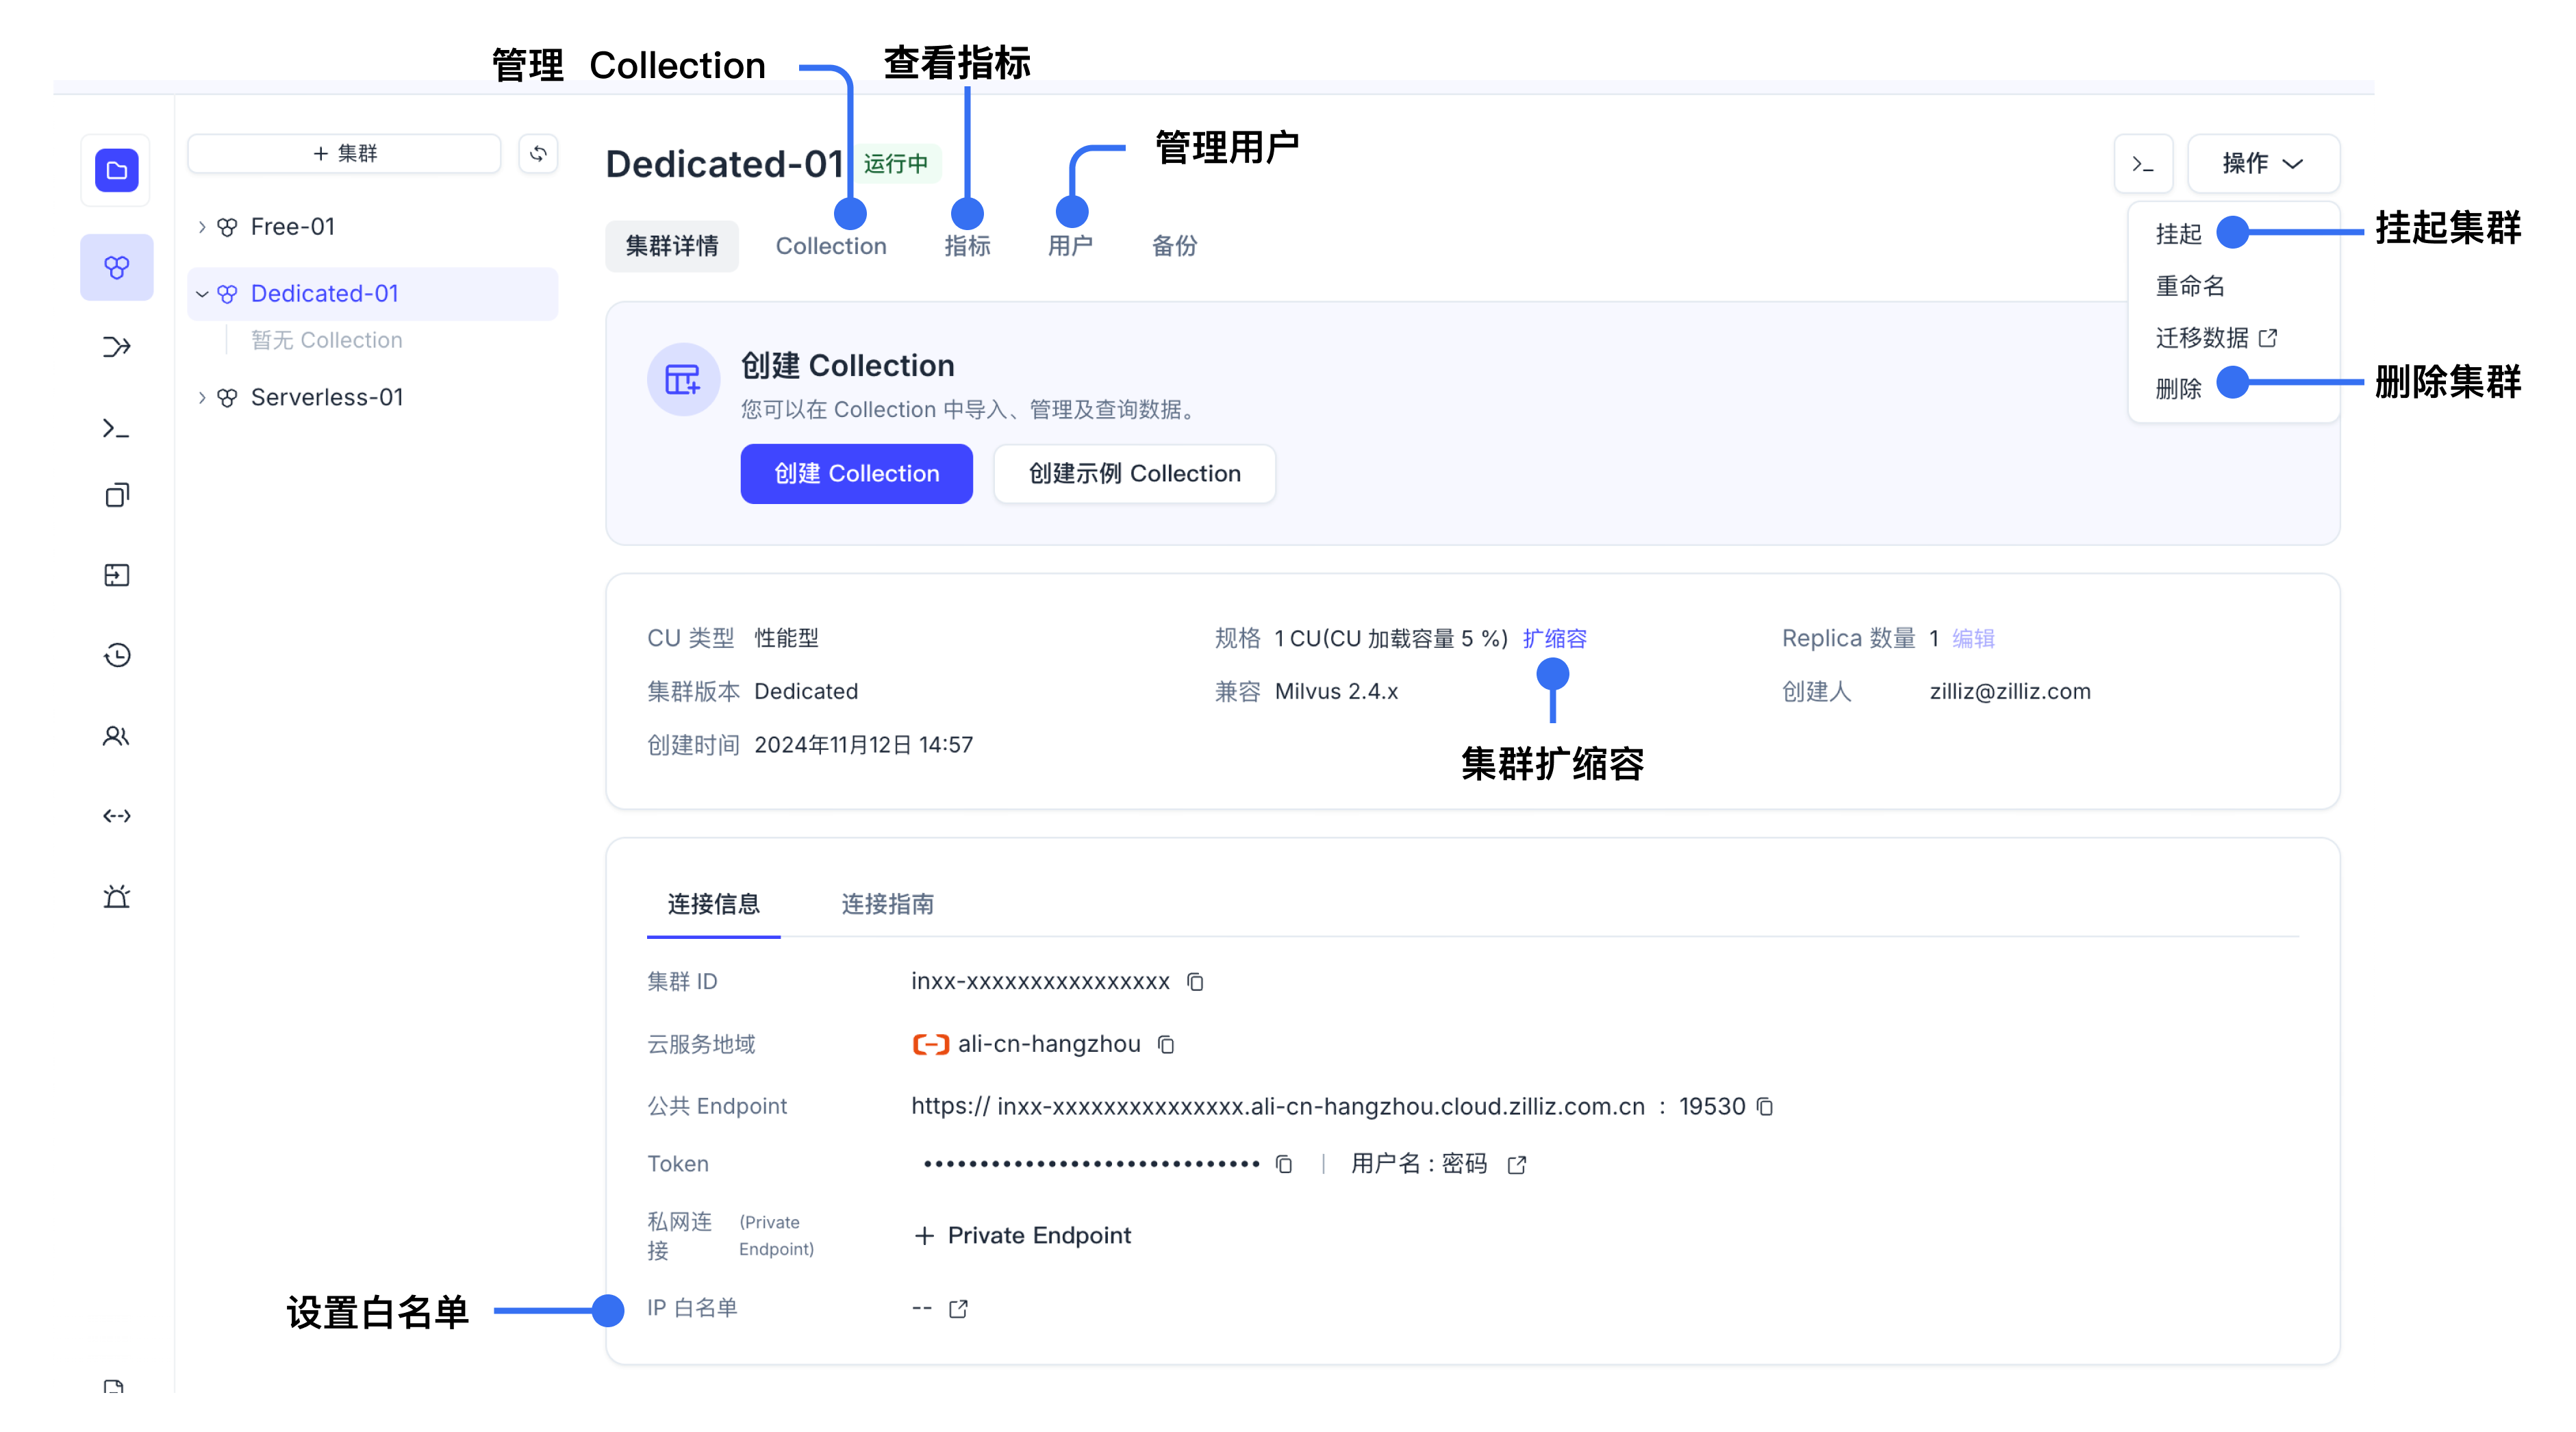Viewport: 2576px width, 1432px height.
Task: Open the 用户名:密码 external link icon
Action: (x=1517, y=1164)
